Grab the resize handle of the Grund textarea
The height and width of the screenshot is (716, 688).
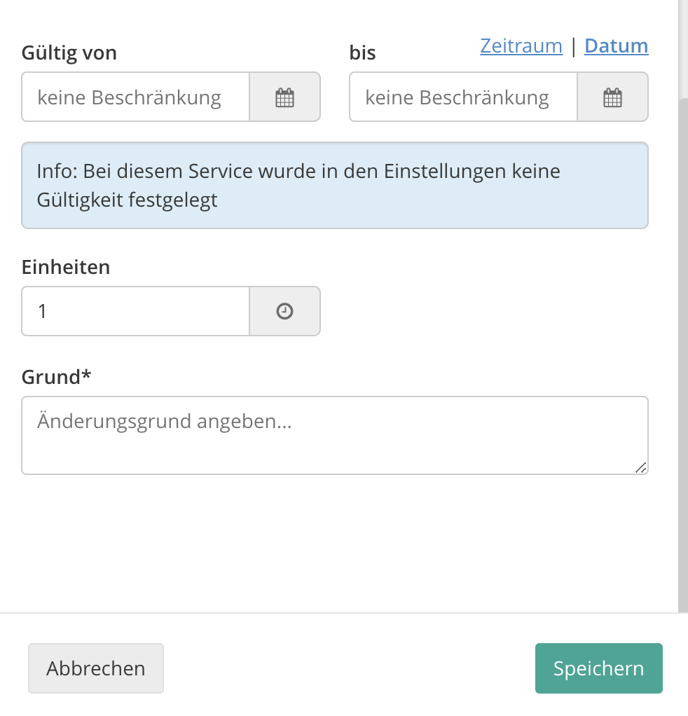pyautogui.click(x=641, y=468)
